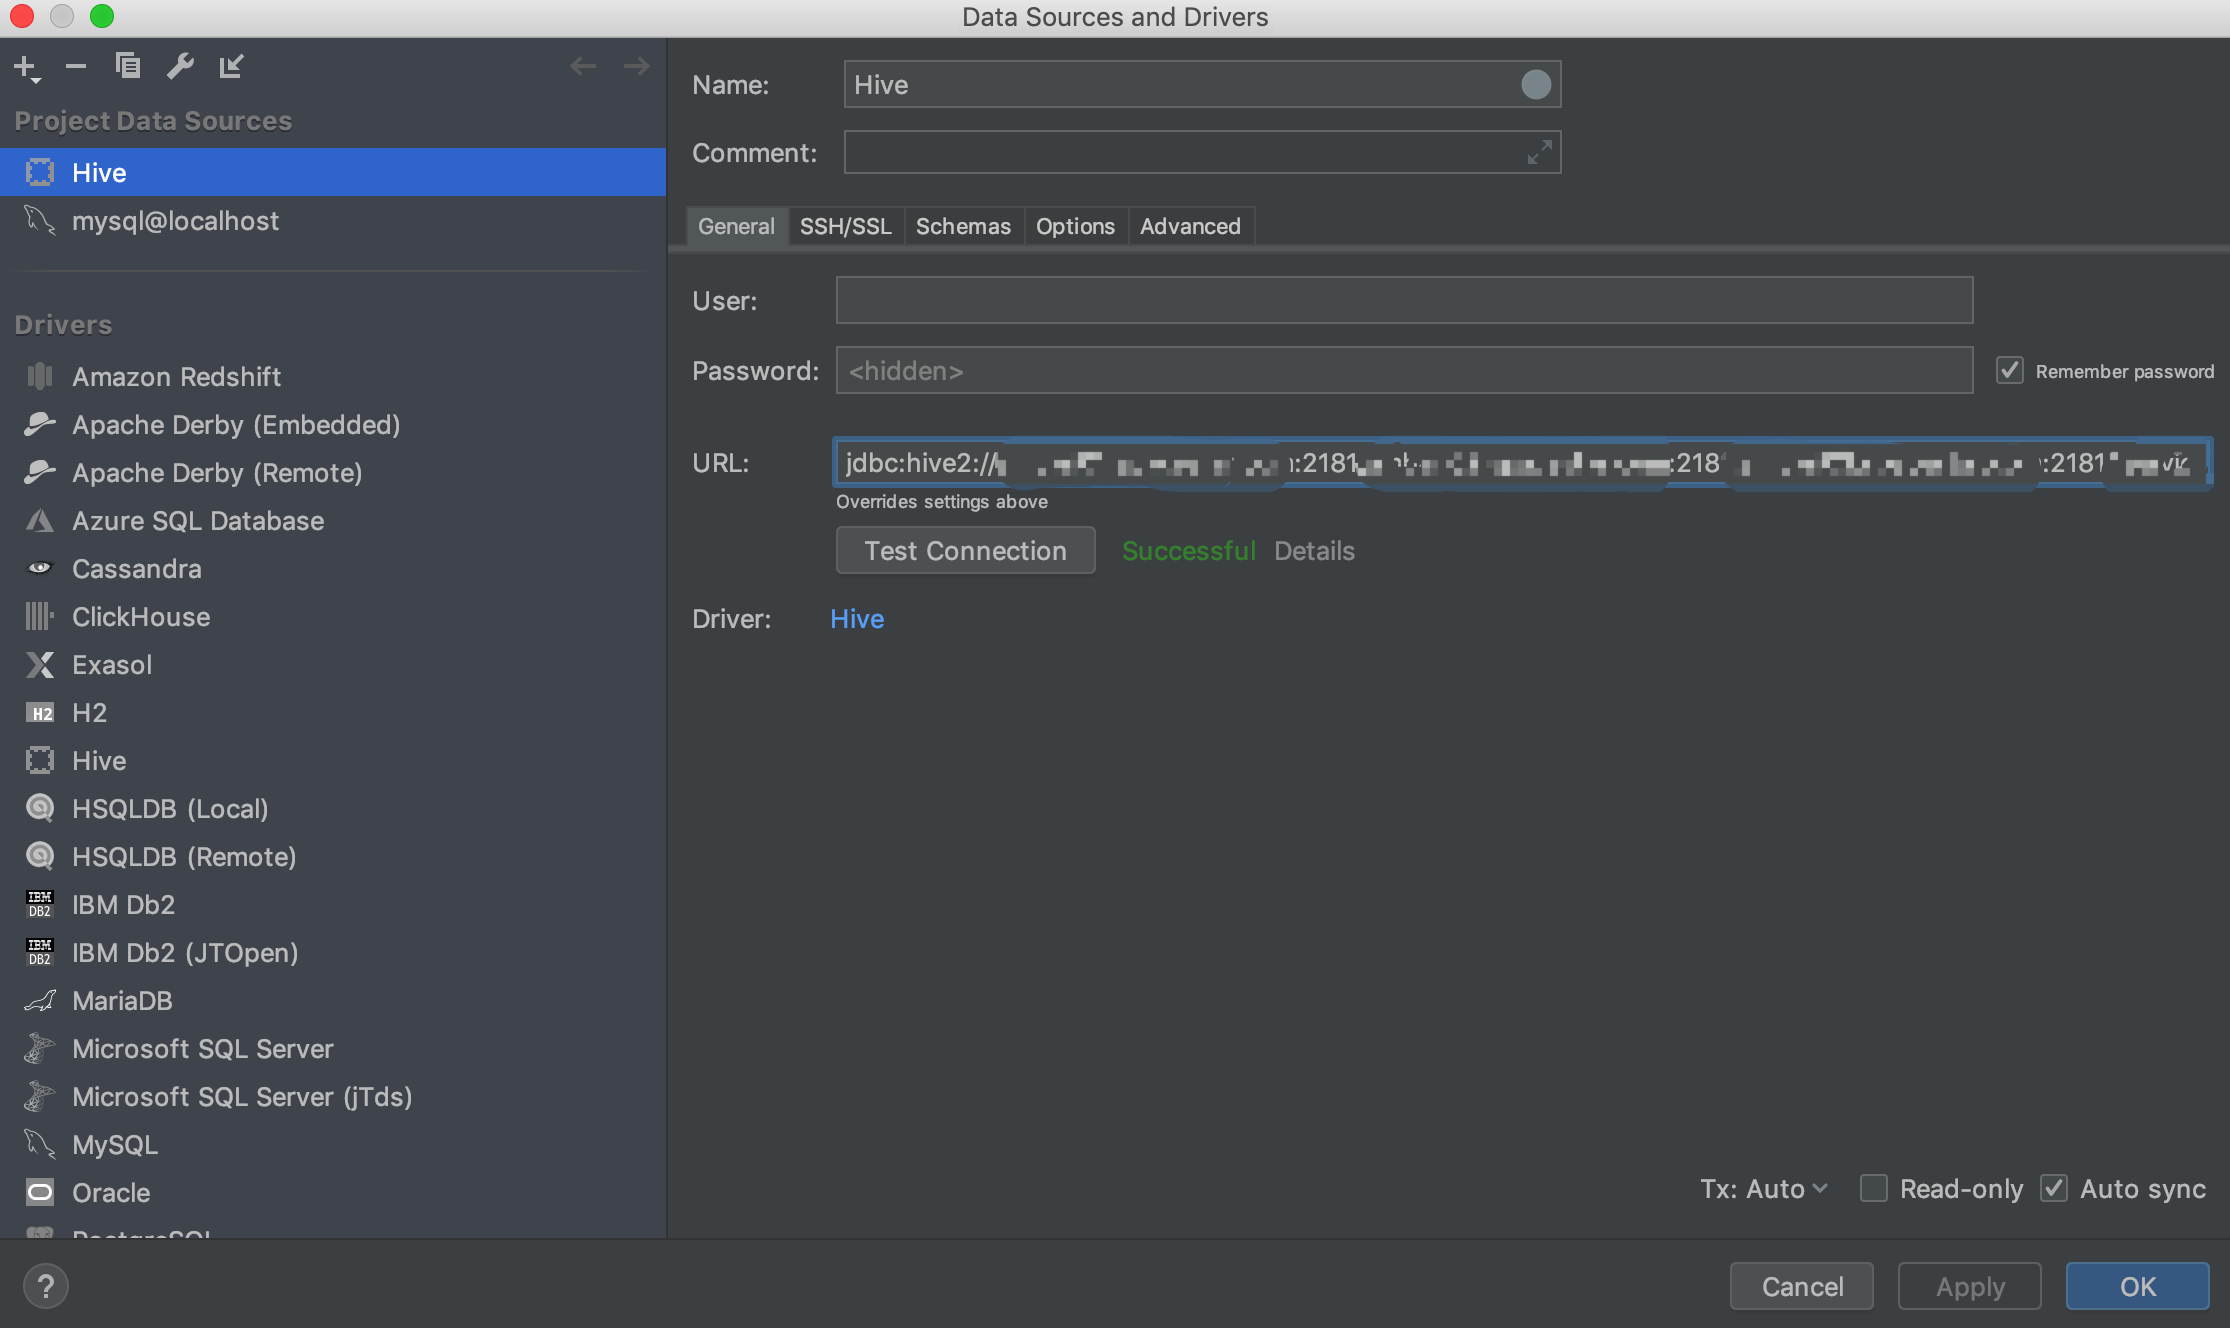Click the URL input field
This screenshot has width=2230, height=1328.
[1516, 463]
